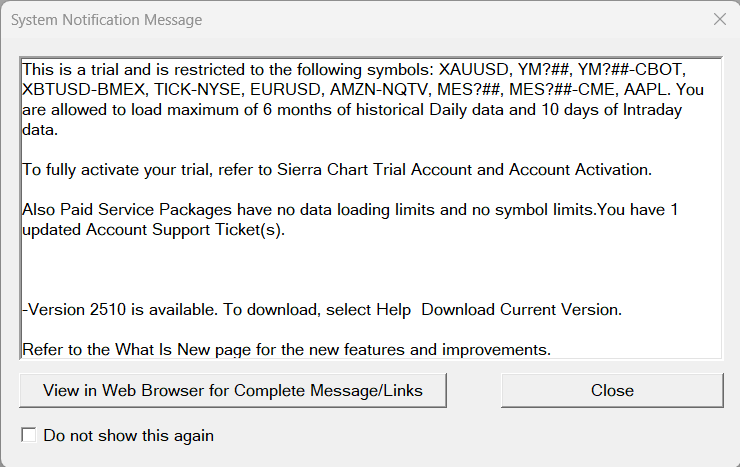Screen dimensions: 740x467
Task: Close the dialog using the title bar X
Action: (x=719, y=19)
